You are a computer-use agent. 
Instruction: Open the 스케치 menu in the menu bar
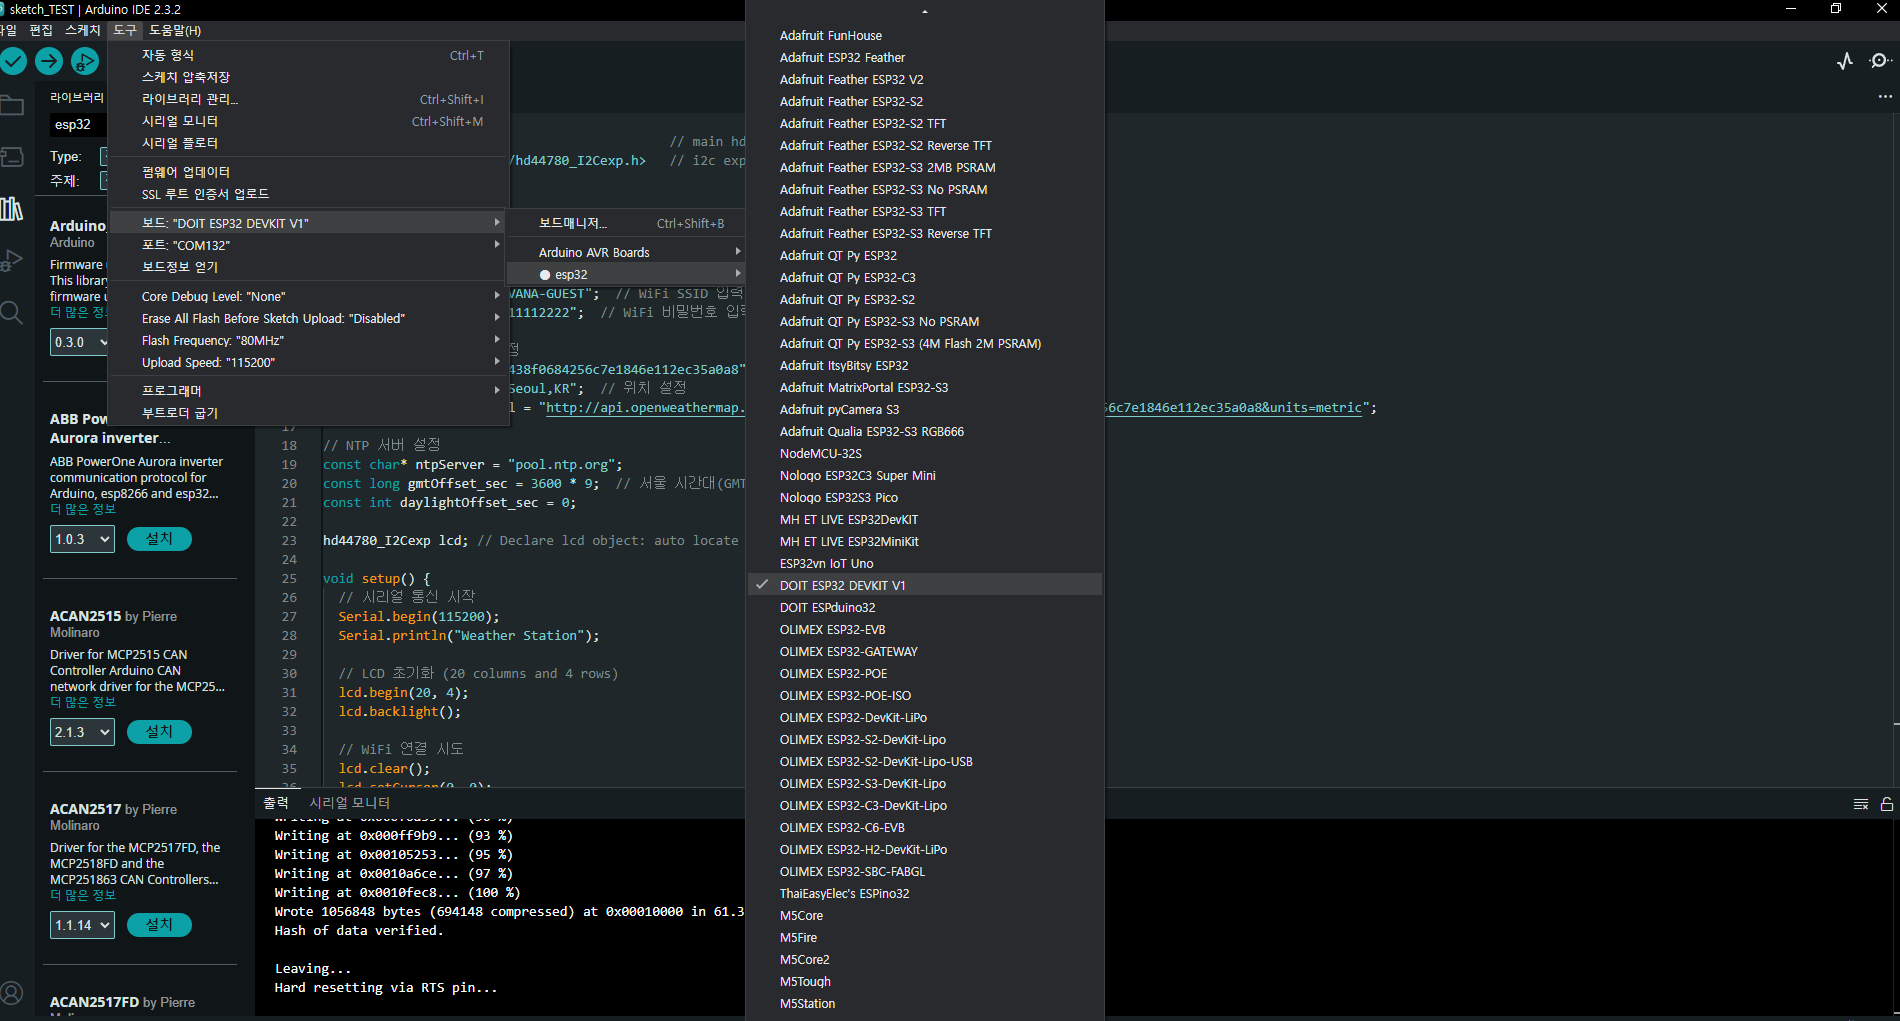pos(83,31)
